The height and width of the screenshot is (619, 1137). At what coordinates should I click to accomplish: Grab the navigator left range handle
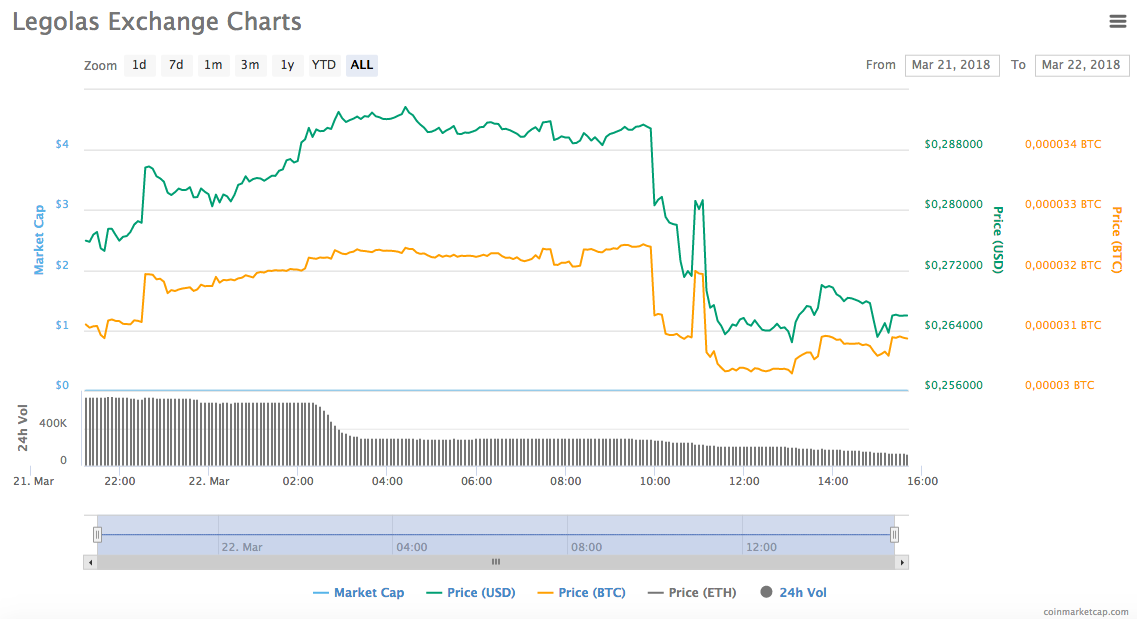coord(97,535)
